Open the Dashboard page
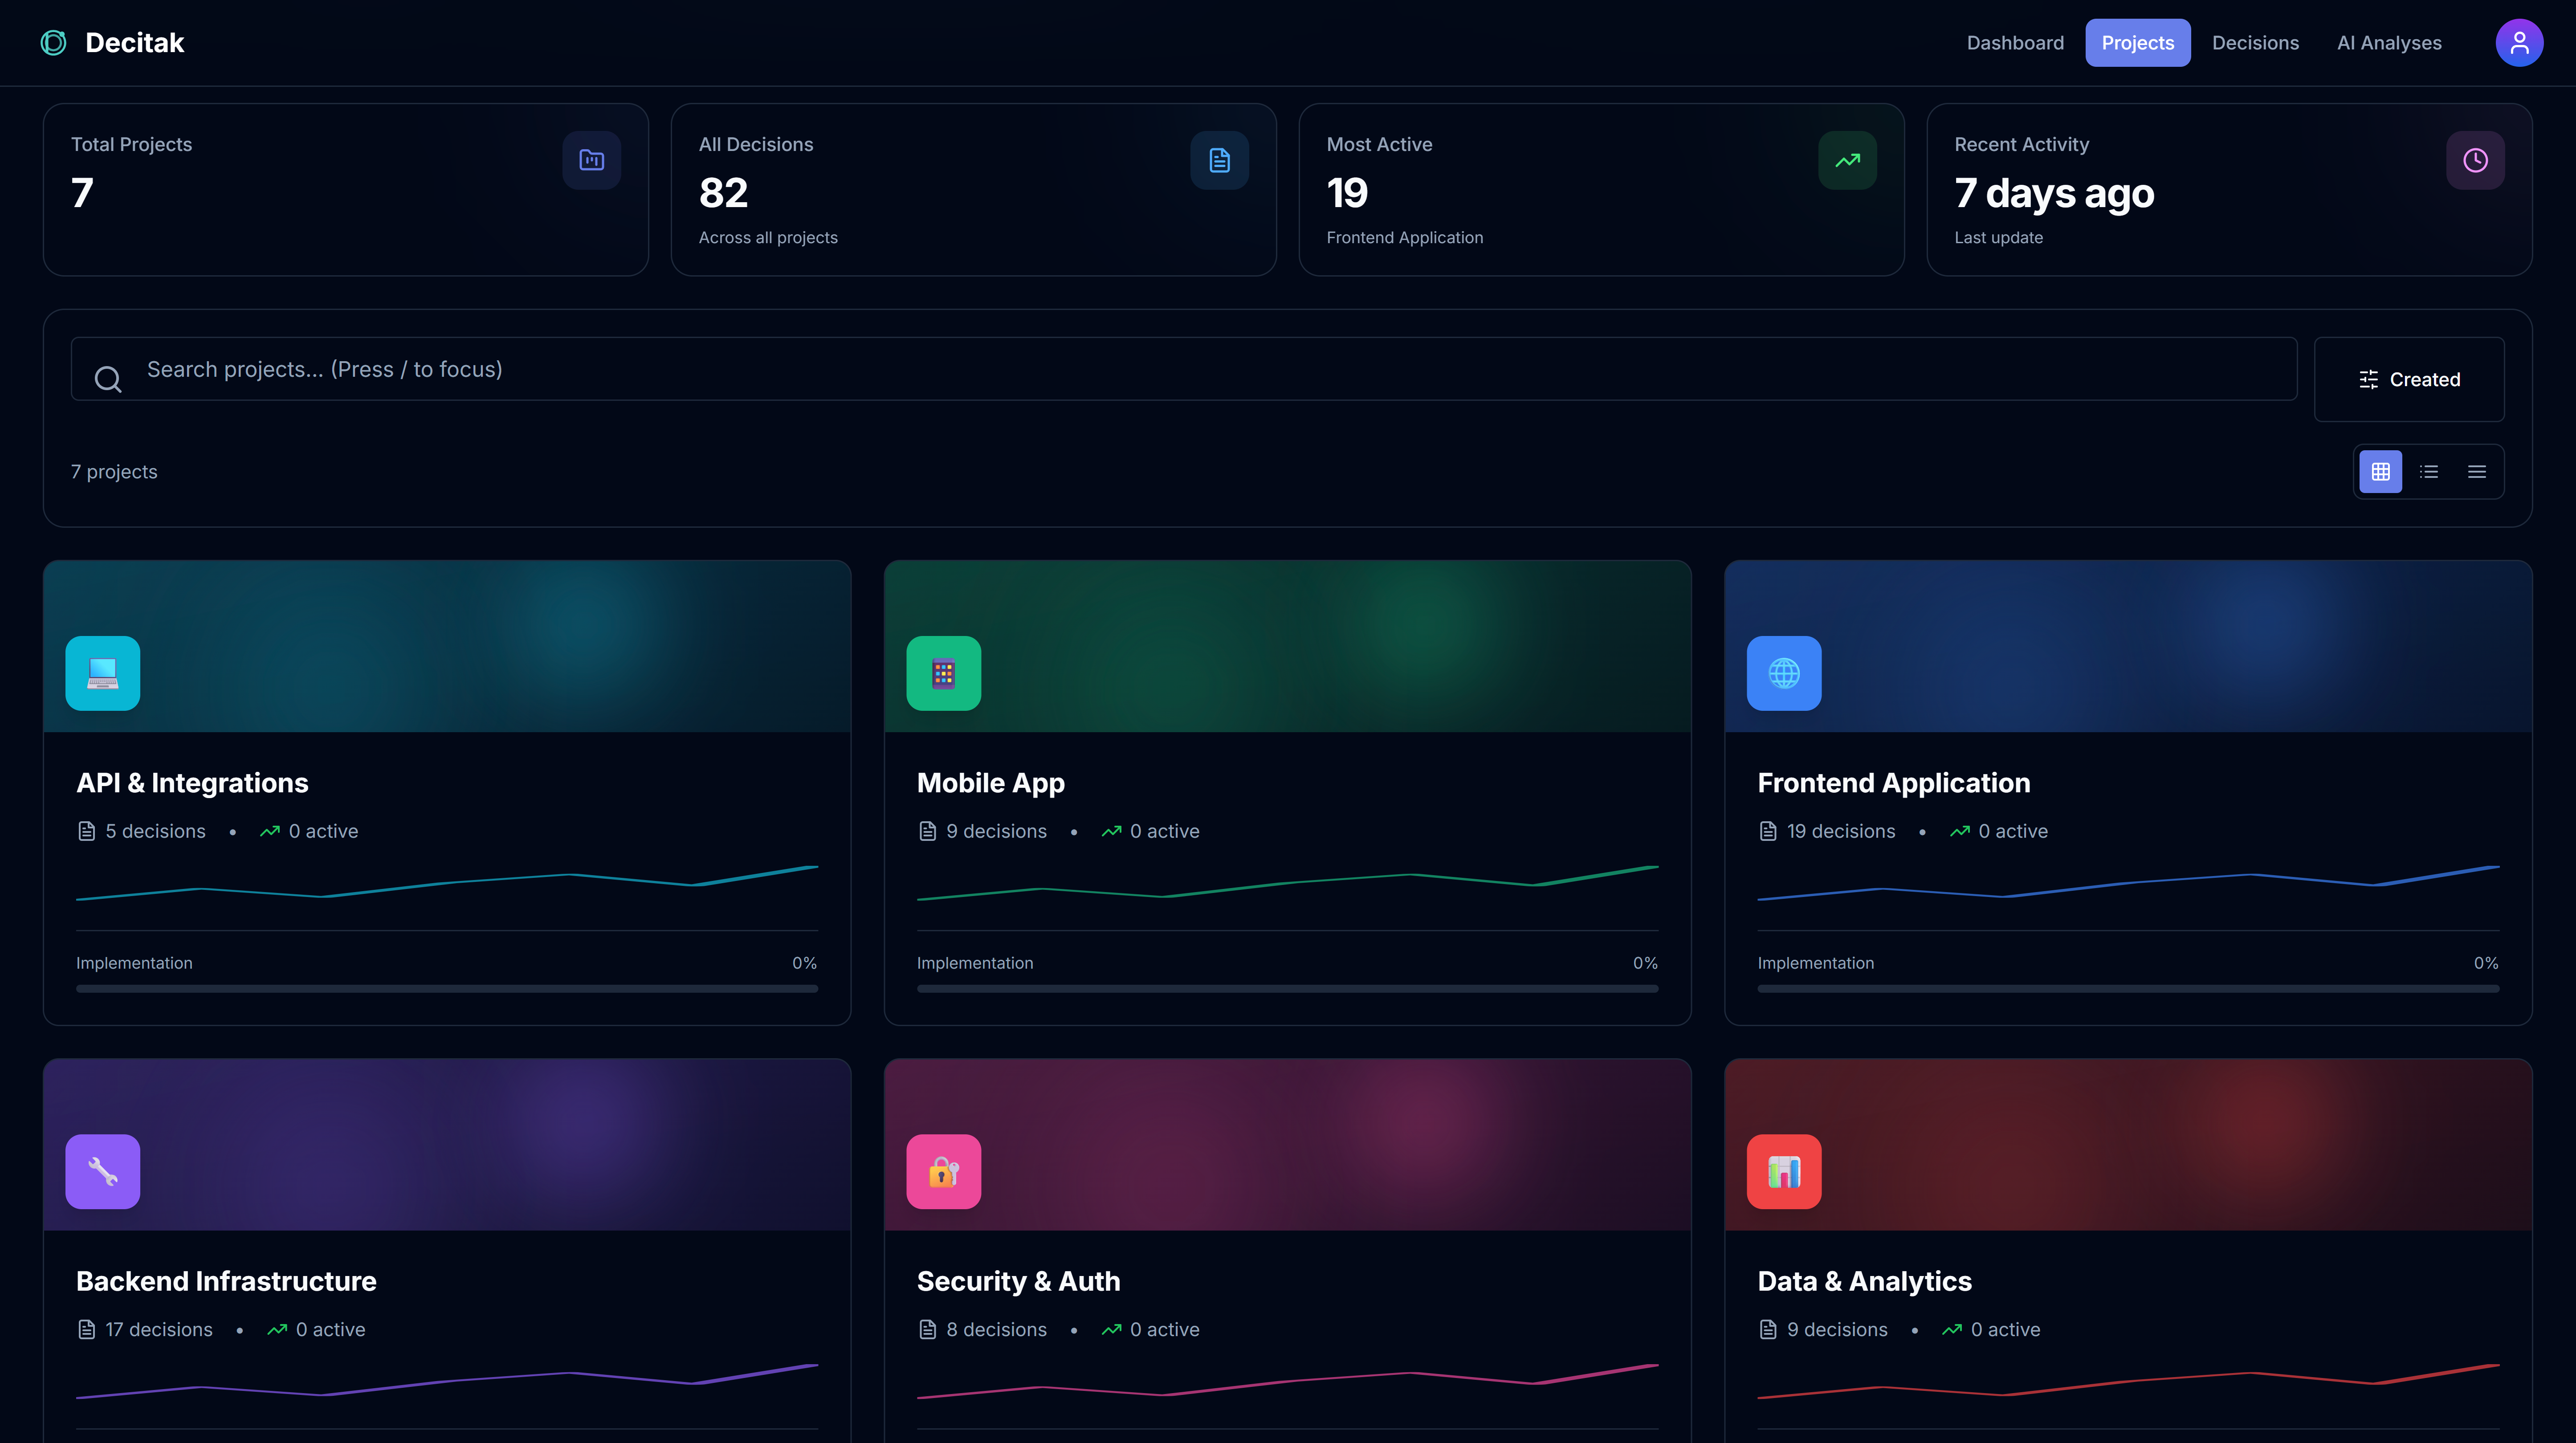The image size is (2576, 1443). pyautogui.click(x=2014, y=42)
